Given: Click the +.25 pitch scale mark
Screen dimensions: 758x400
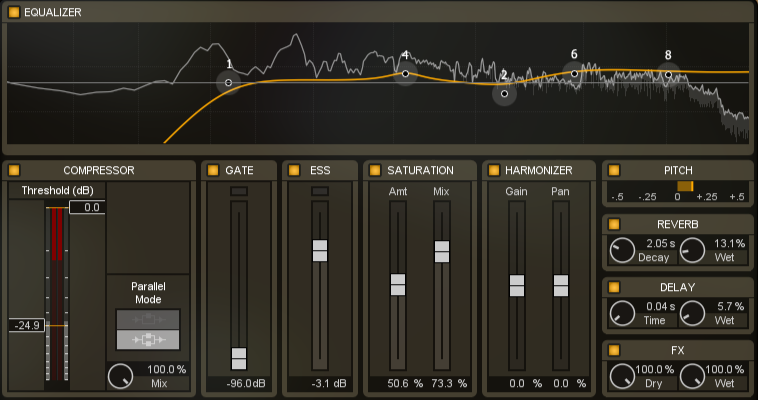Looking at the screenshot, I should point(707,197).
